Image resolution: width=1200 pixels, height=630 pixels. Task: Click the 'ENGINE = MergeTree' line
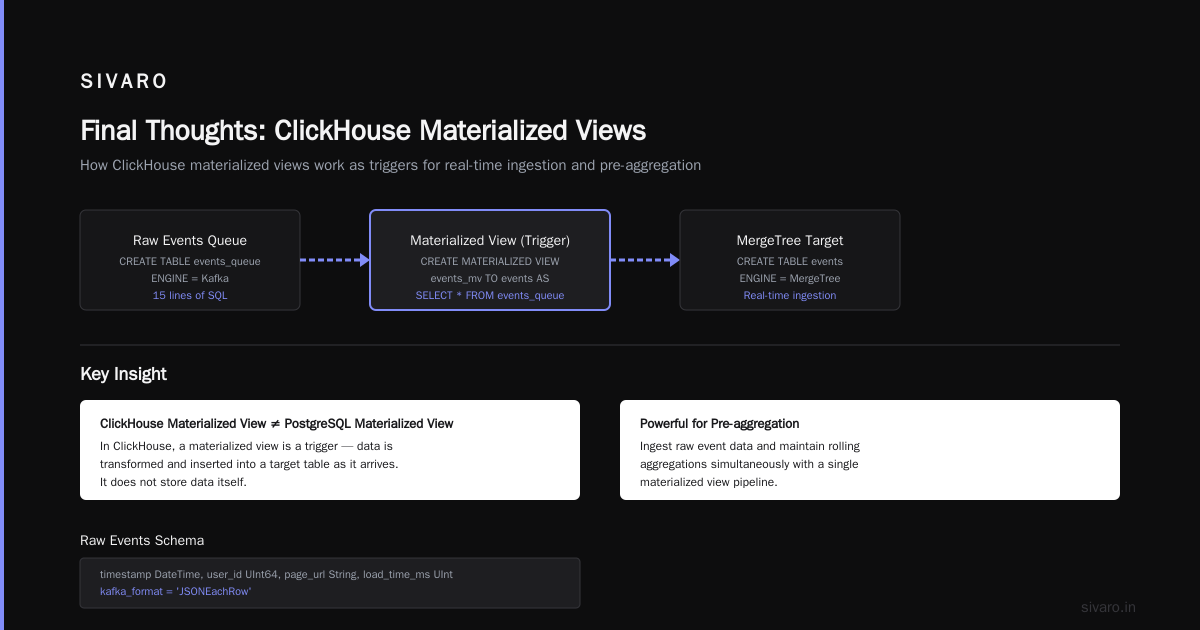click(790, 278)
